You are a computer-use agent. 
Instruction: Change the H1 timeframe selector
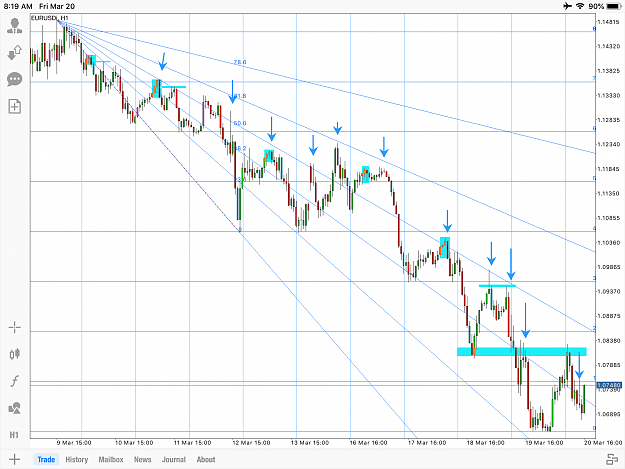point(14,435)
